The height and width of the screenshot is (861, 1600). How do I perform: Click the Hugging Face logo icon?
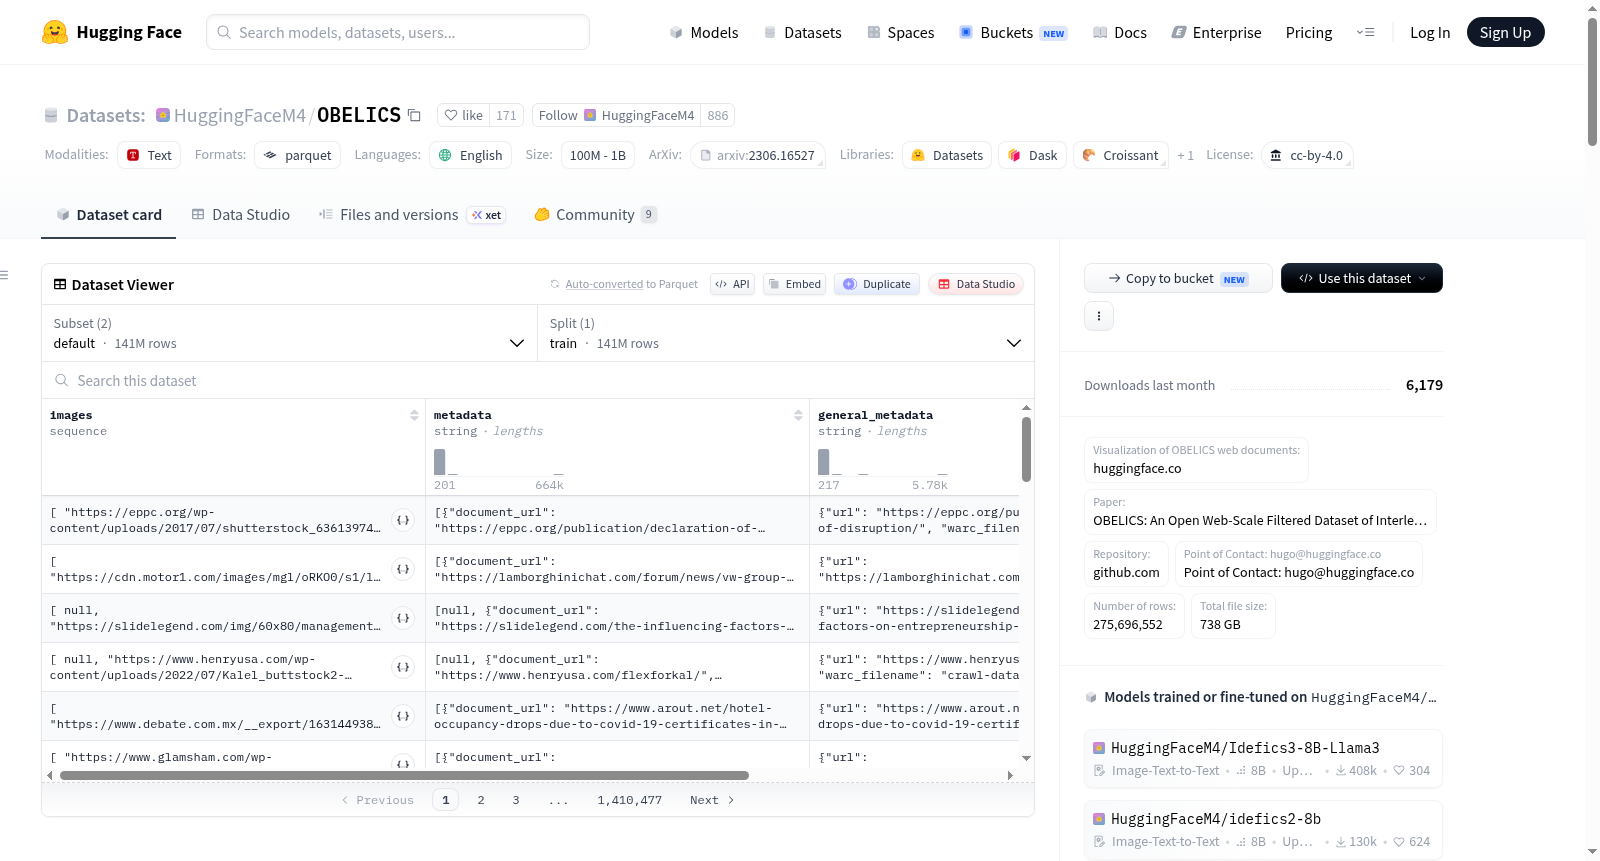point(55,32)
